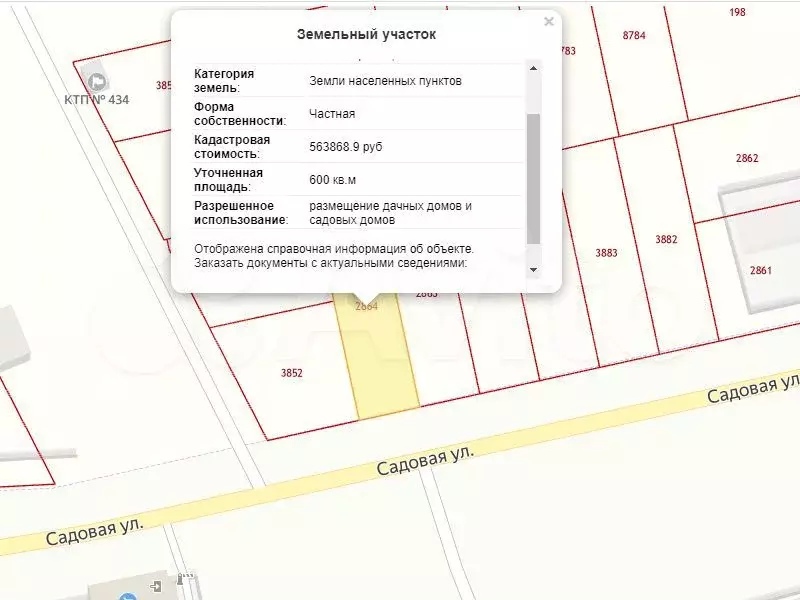Click the Частная ownership value
The height and width of the screenshot is (600, 800).
pyautogui.click(x=332, y=114)
